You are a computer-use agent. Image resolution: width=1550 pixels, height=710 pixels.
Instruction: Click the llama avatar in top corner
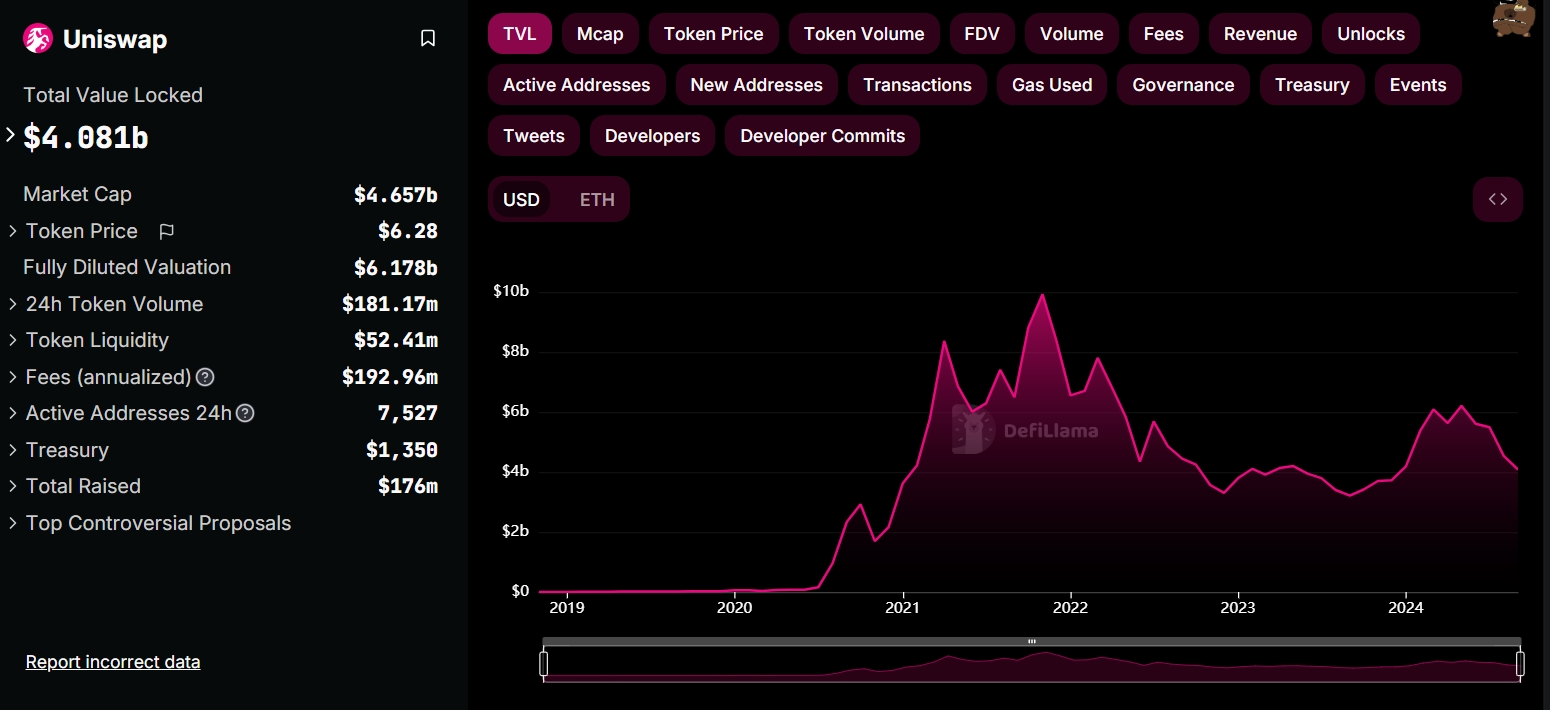click(1513, 18)
